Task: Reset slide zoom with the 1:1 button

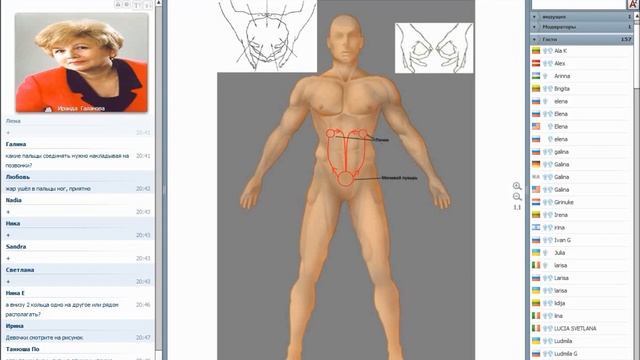Action: (517, 207)
